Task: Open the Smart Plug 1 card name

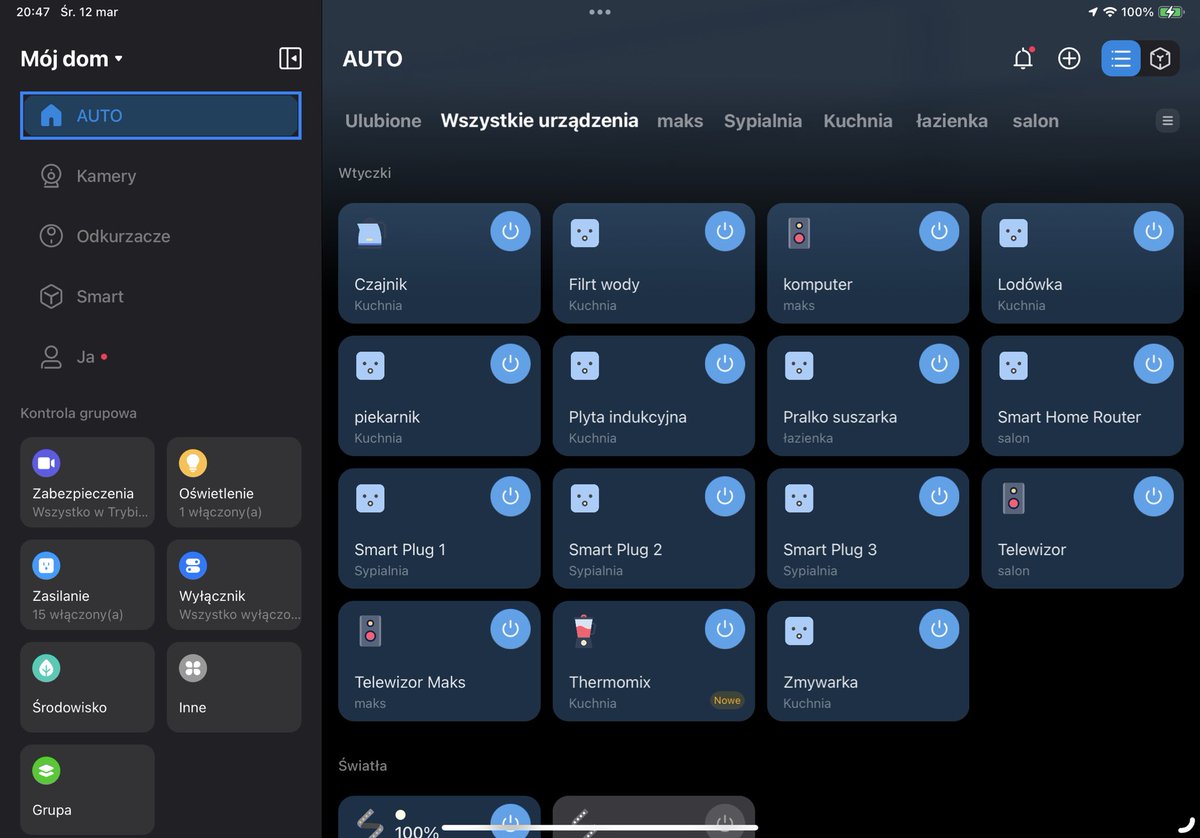Action: [x=400, y=550]
